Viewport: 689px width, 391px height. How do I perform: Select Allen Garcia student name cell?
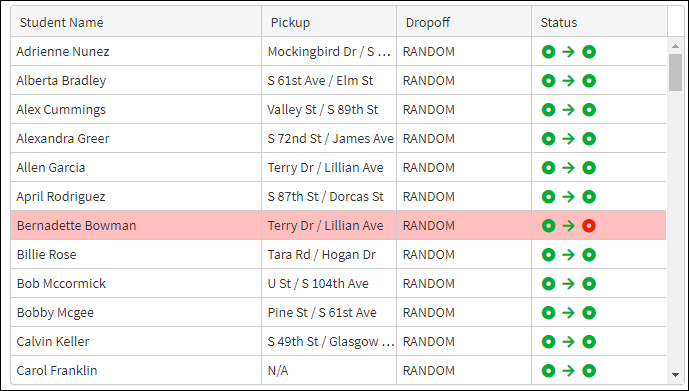pos(136,167)
